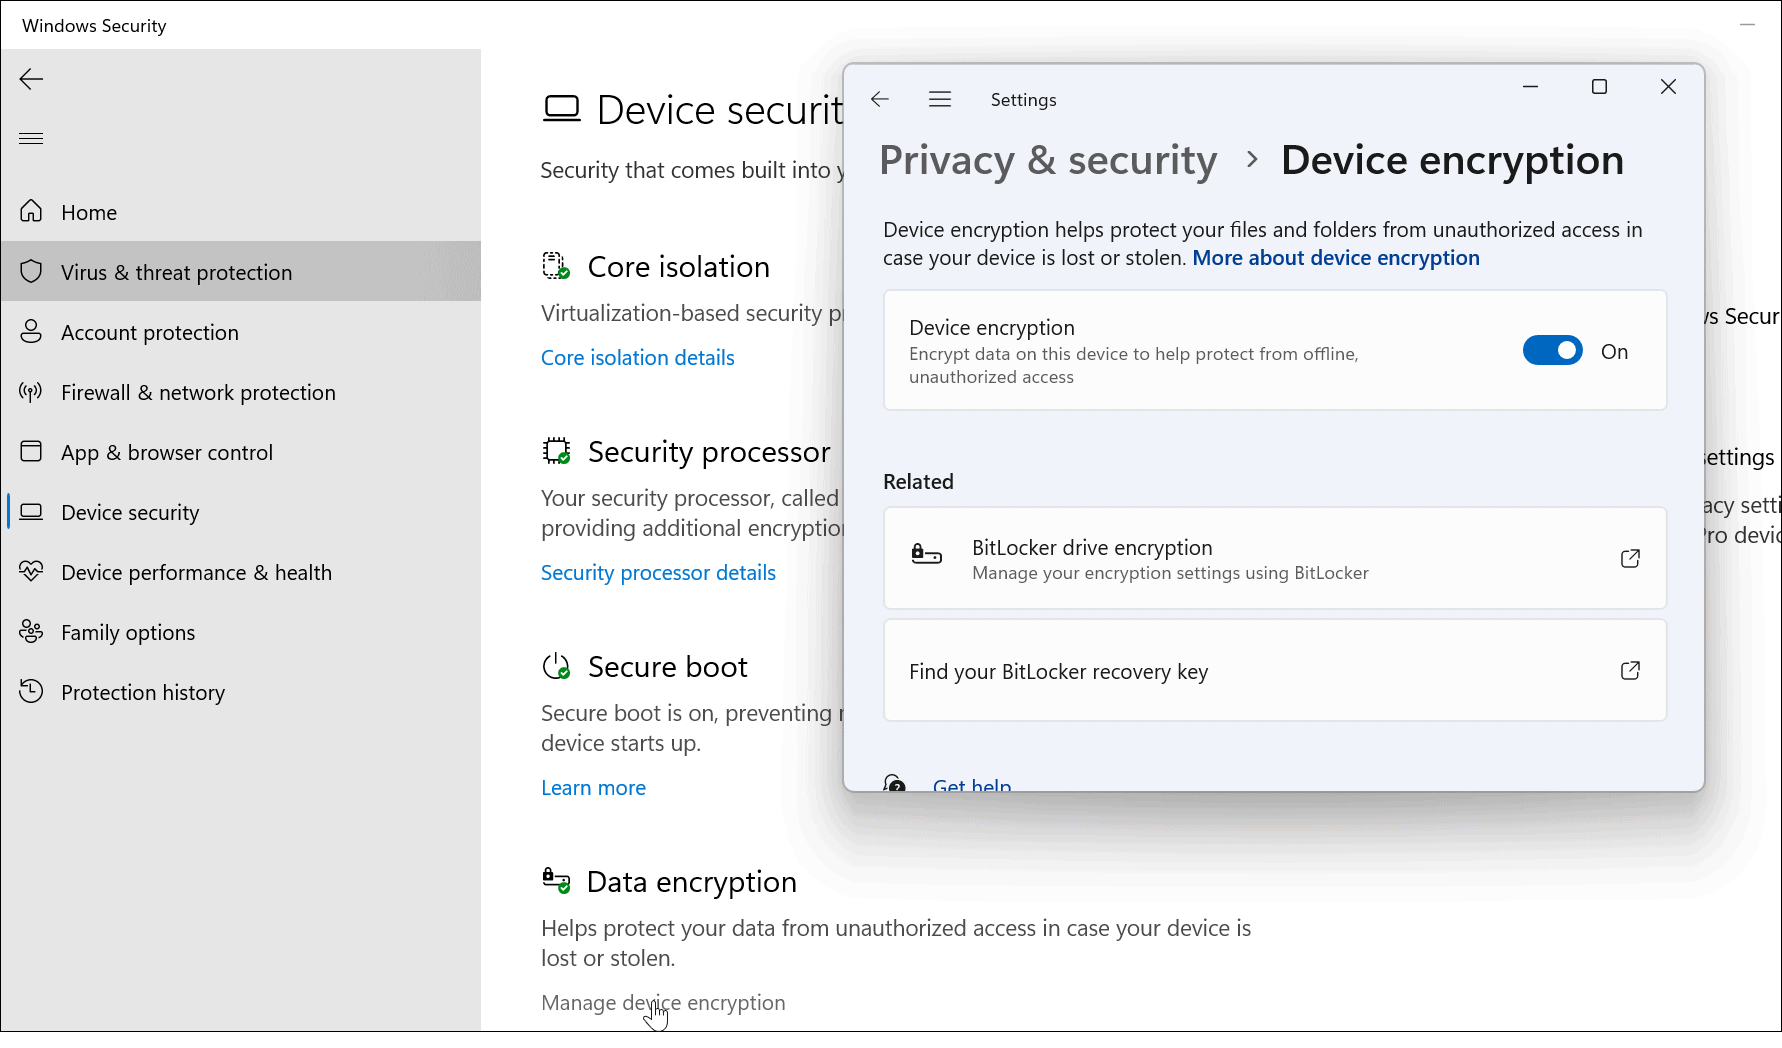
Task: Click the Security processor chip icon
Action: [x=556, y=451]
